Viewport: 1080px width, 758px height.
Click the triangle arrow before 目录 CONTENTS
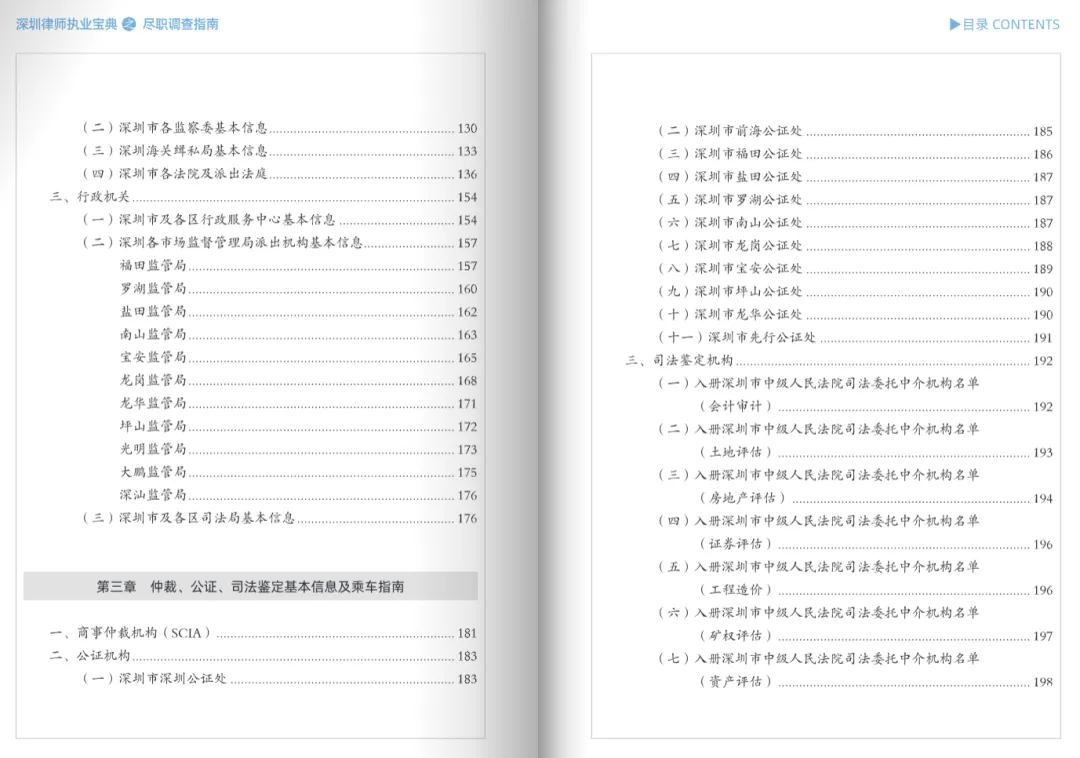click(954, 25)
